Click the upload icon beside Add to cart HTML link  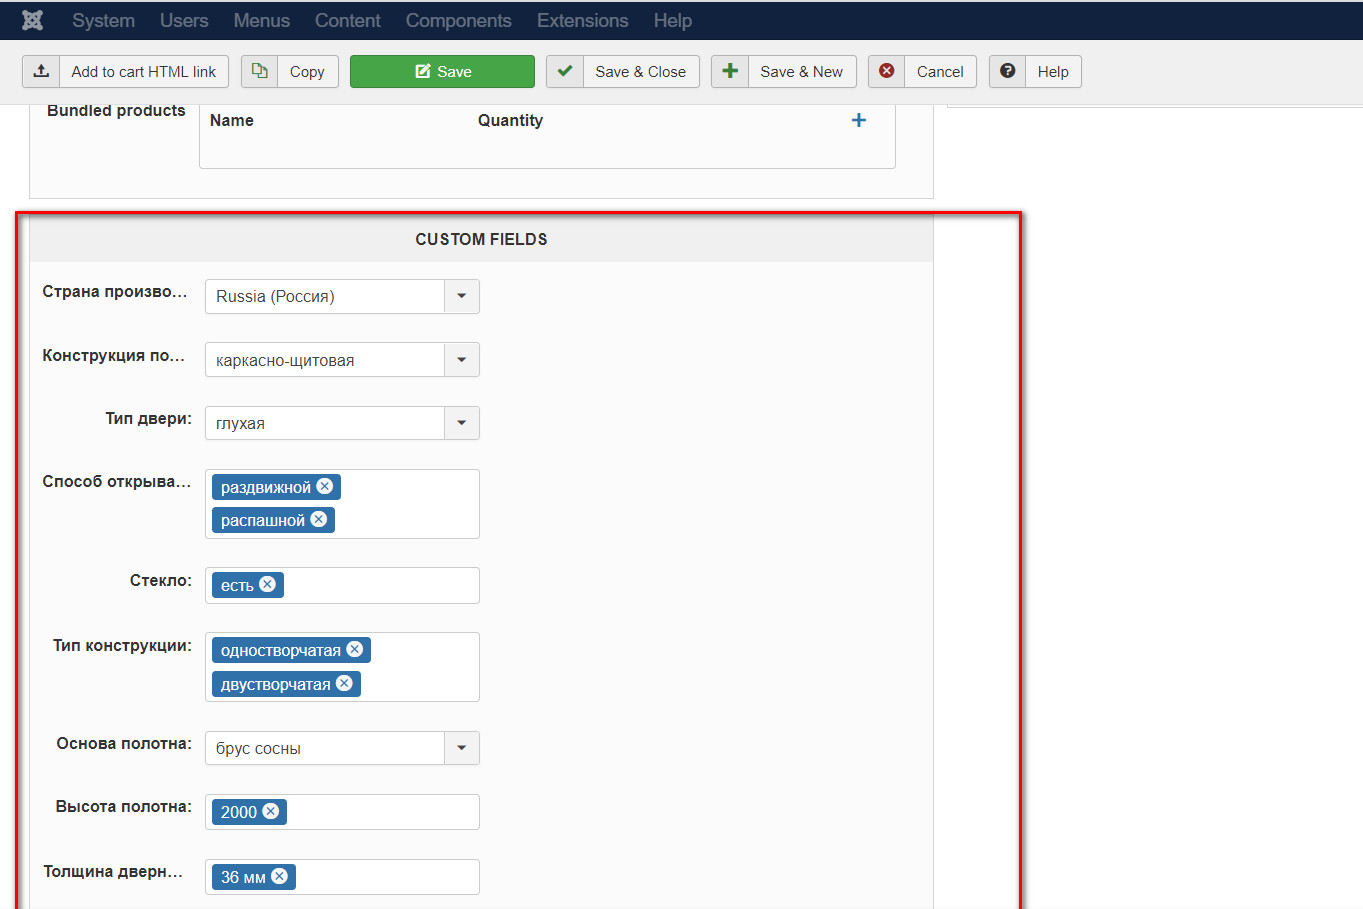click(41, 72)
